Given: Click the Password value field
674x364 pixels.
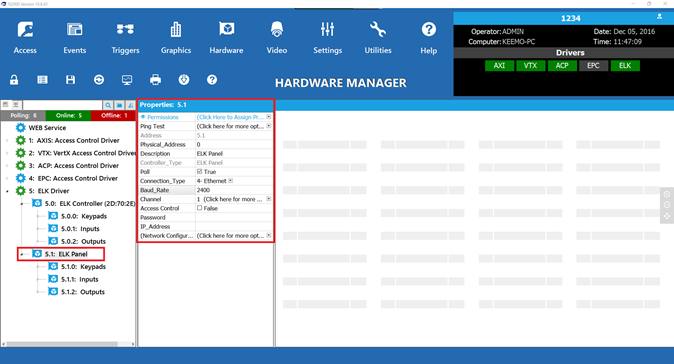Looking at the screenshot, I should point(234,217).
